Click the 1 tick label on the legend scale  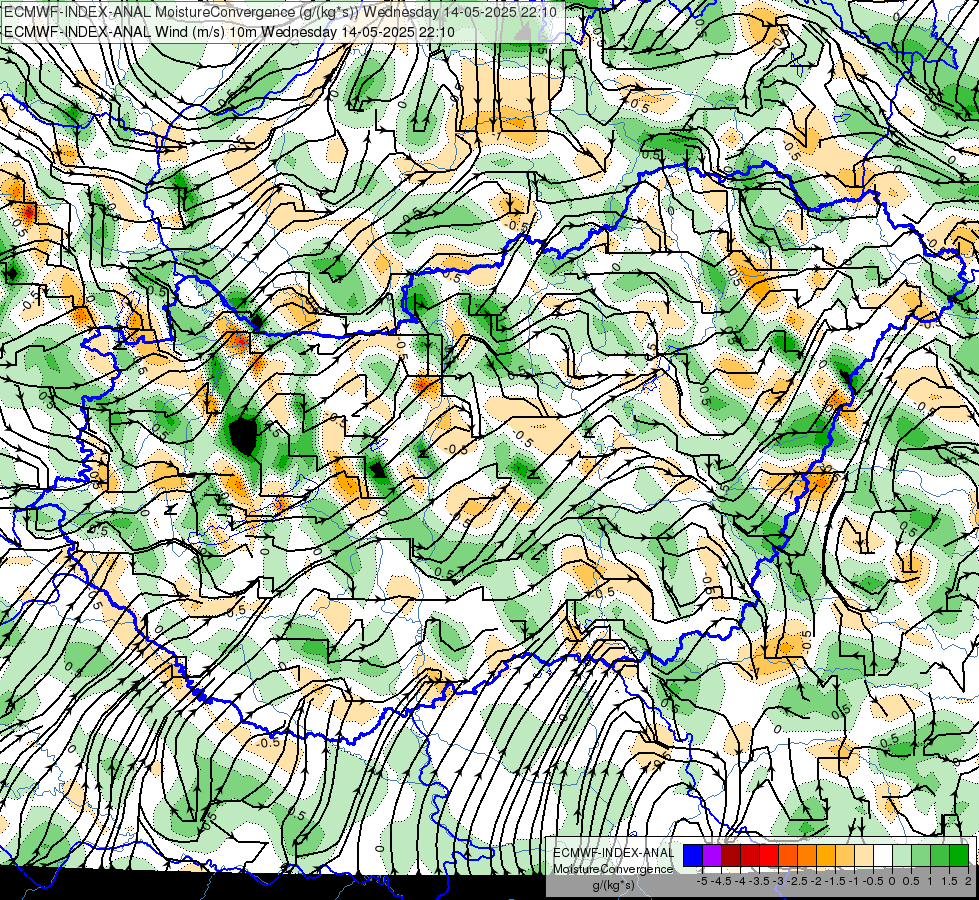(x=930, y=881)
